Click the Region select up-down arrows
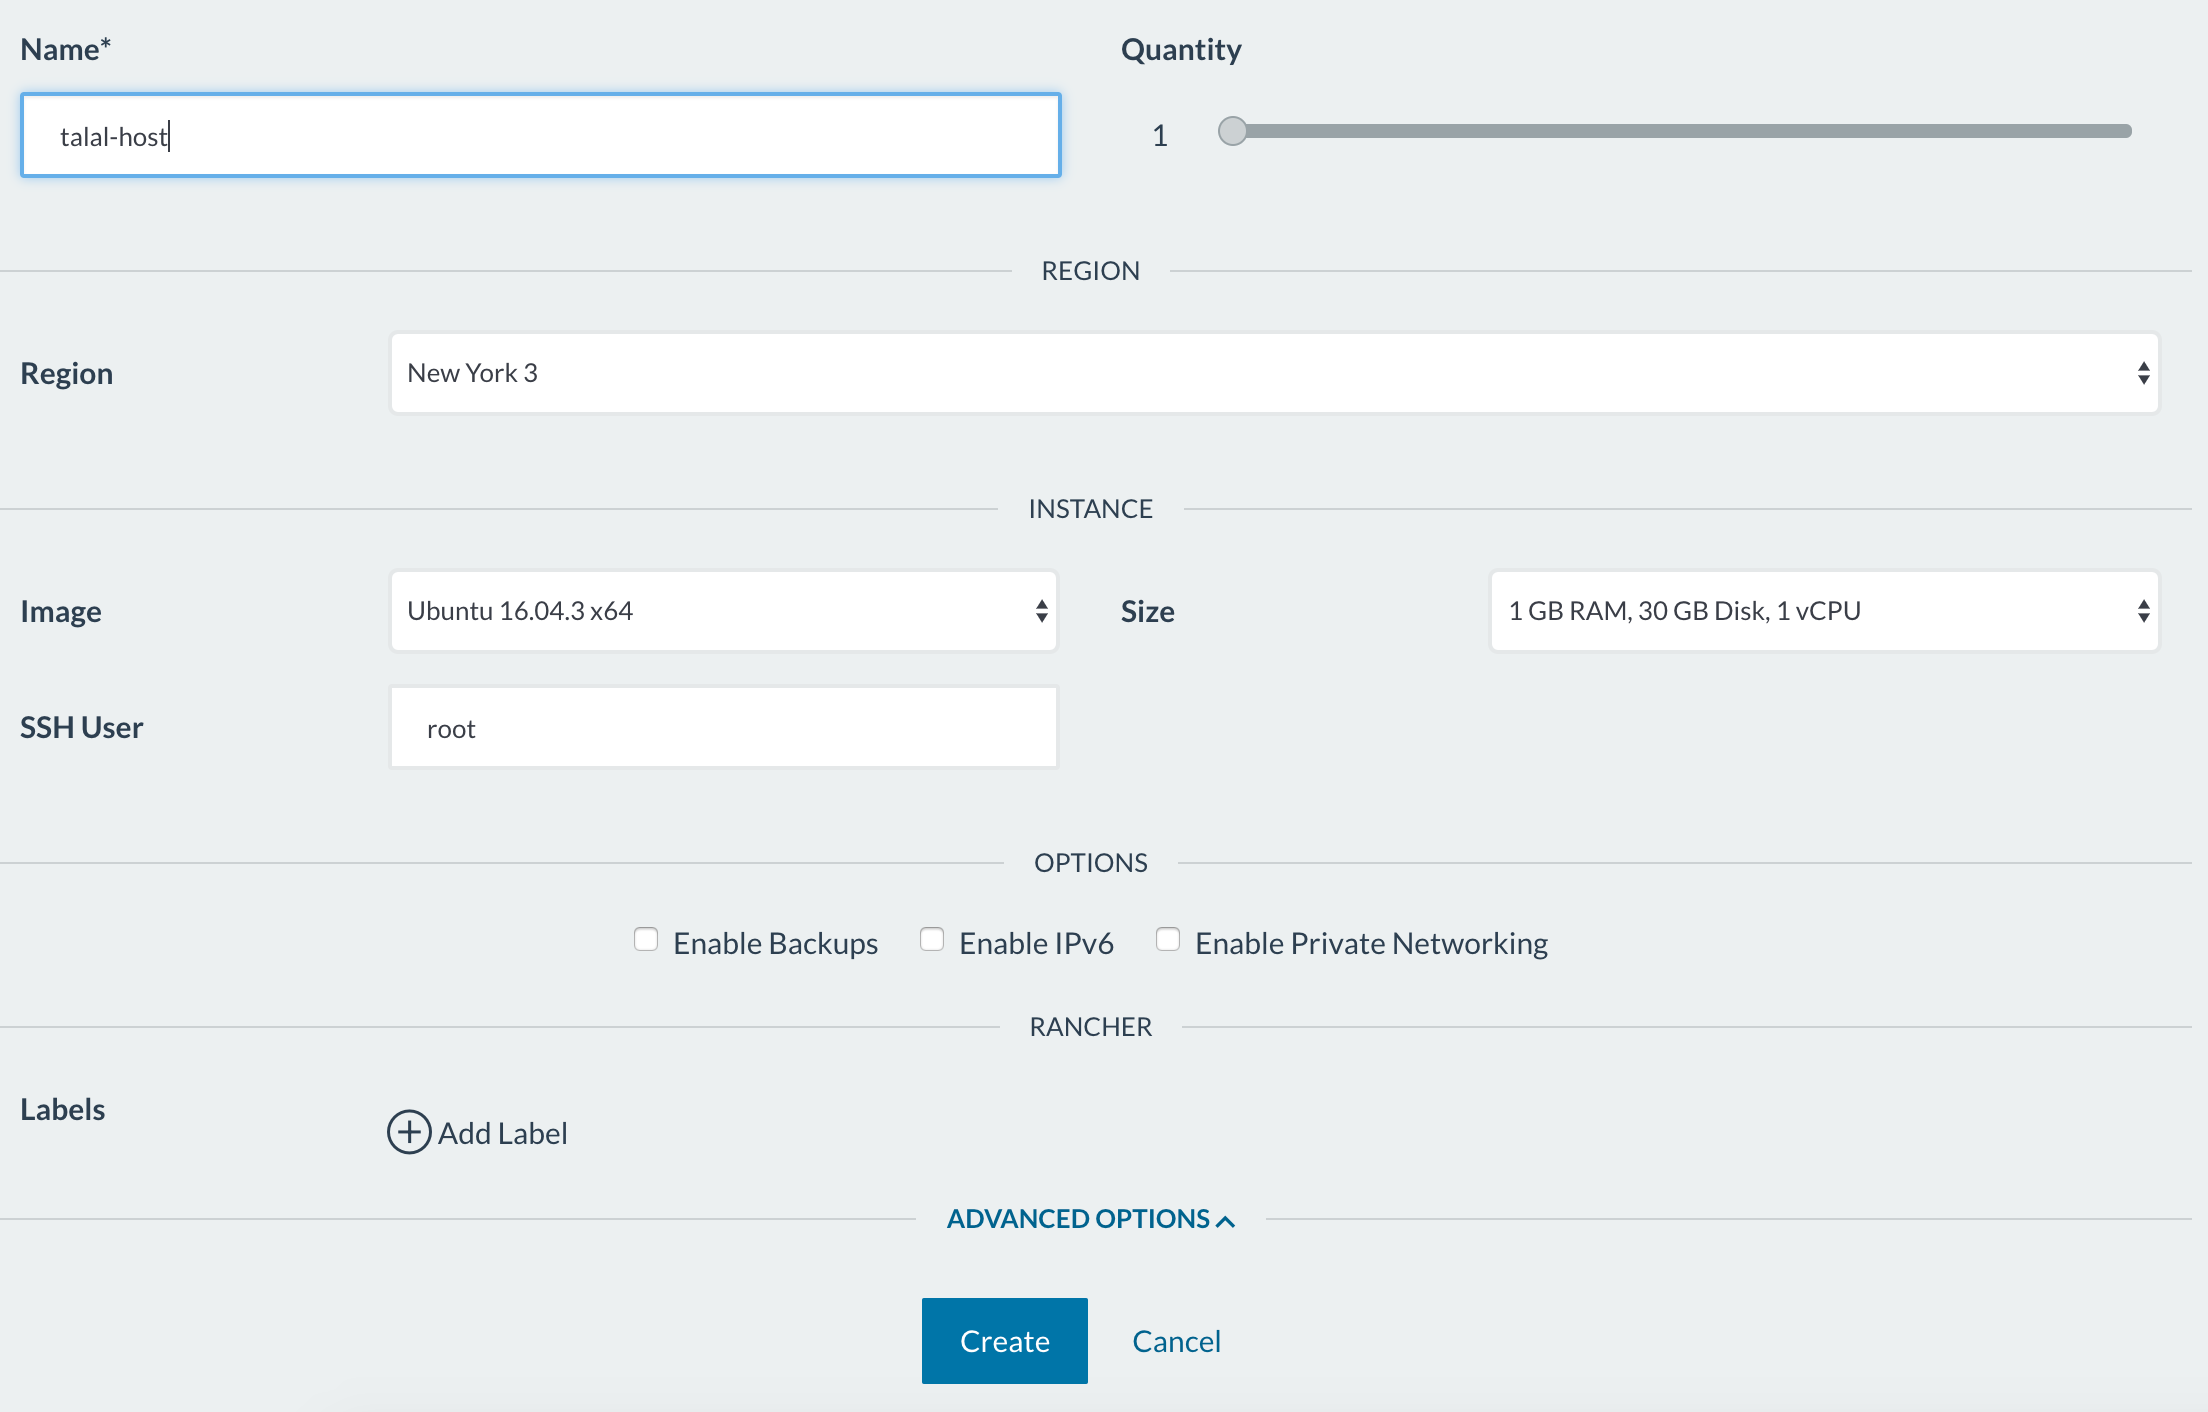 [2143, 373]
